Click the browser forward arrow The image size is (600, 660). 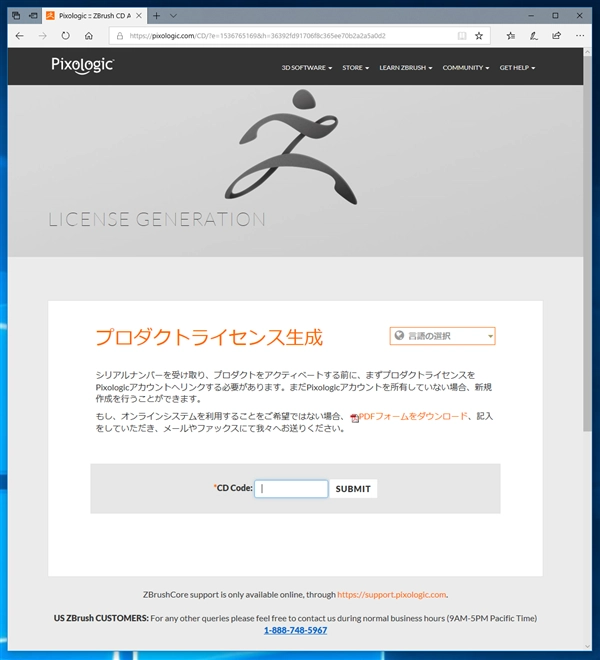click(43, 36)
